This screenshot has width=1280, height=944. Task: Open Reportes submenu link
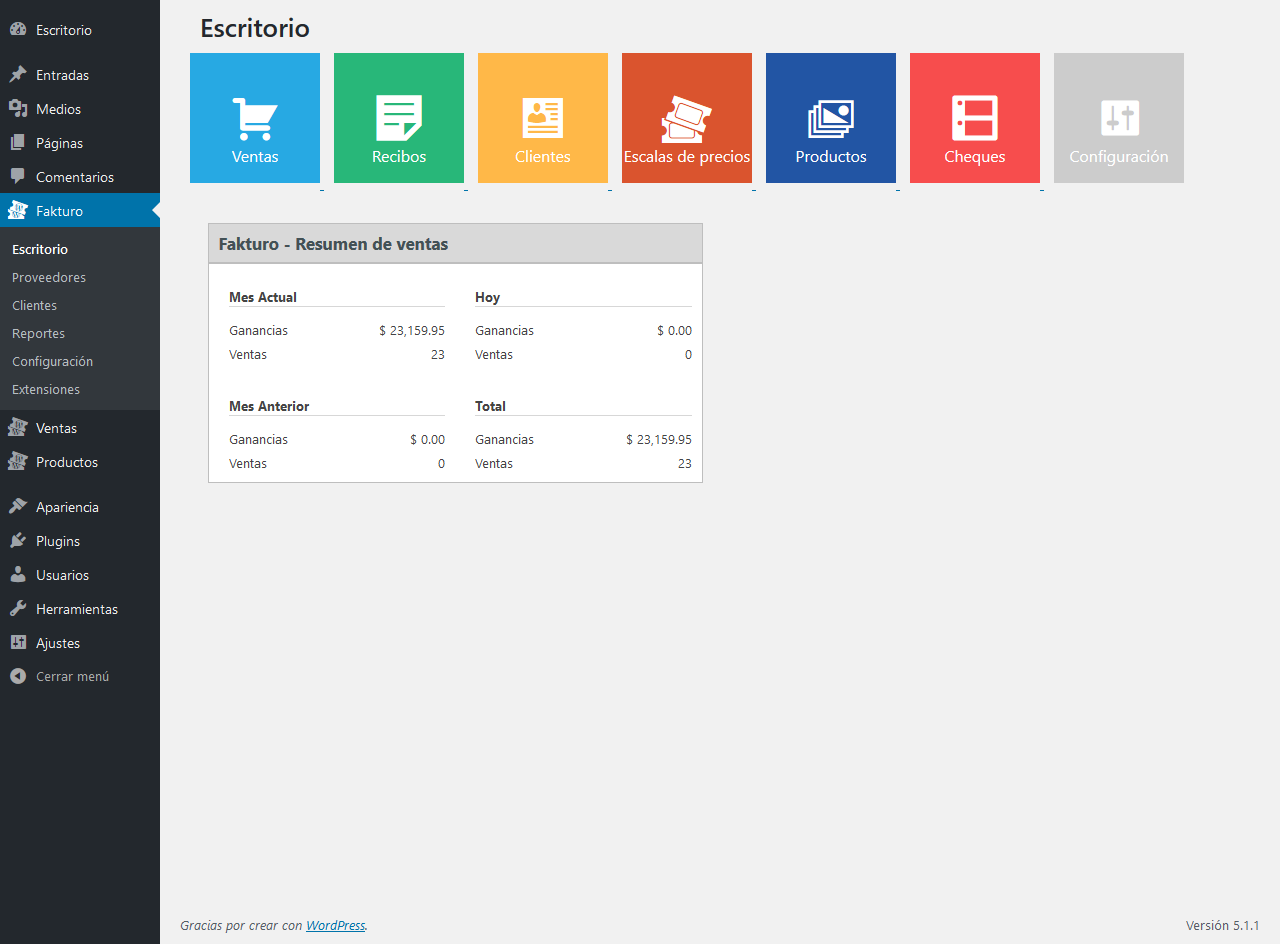point(38,333)
